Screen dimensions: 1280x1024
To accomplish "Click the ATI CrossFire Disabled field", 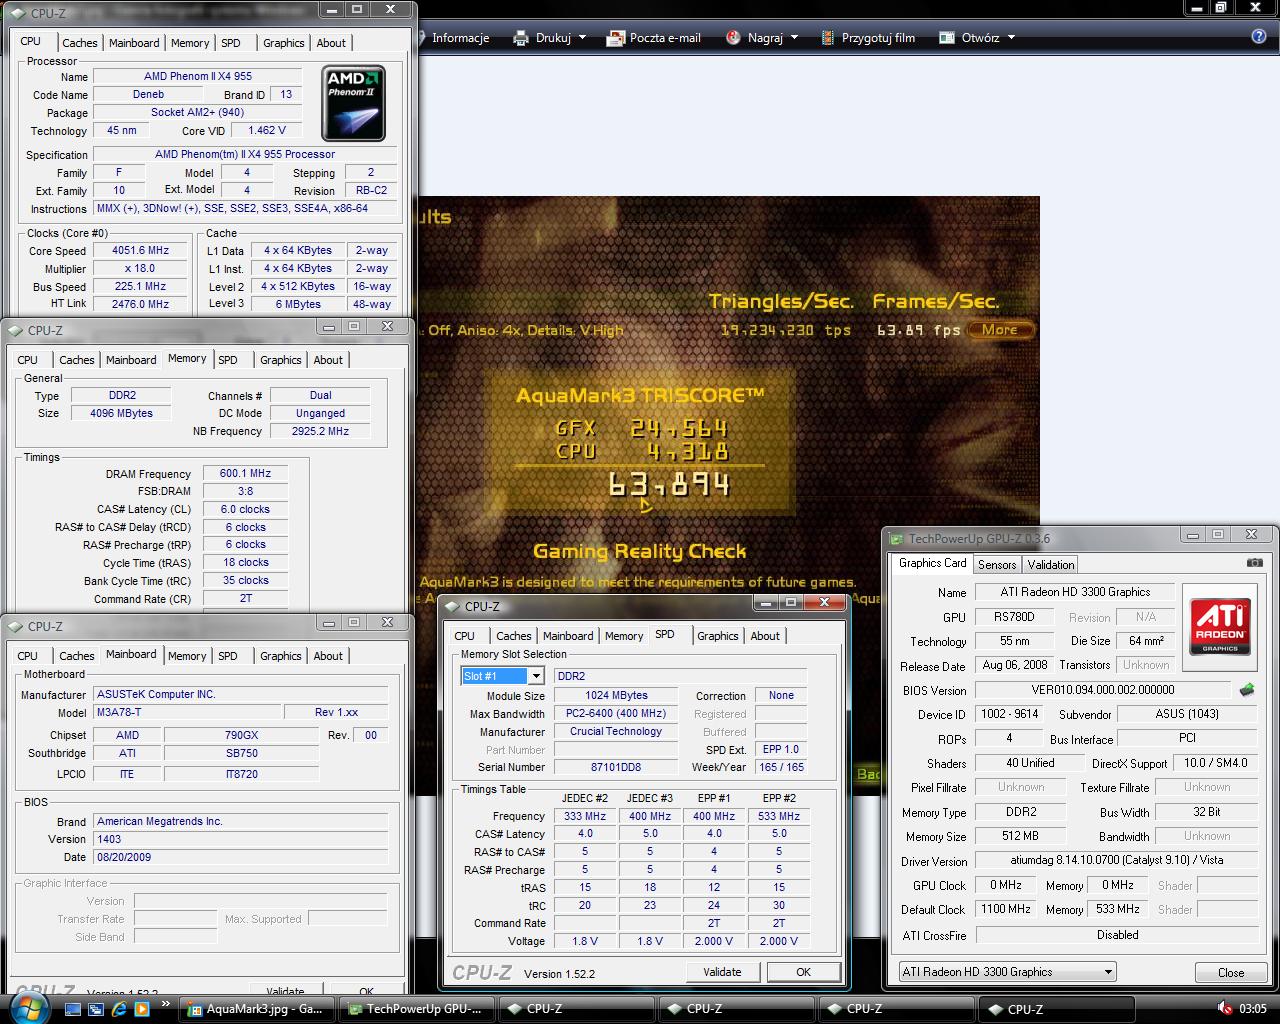I will coord(1116,935).
